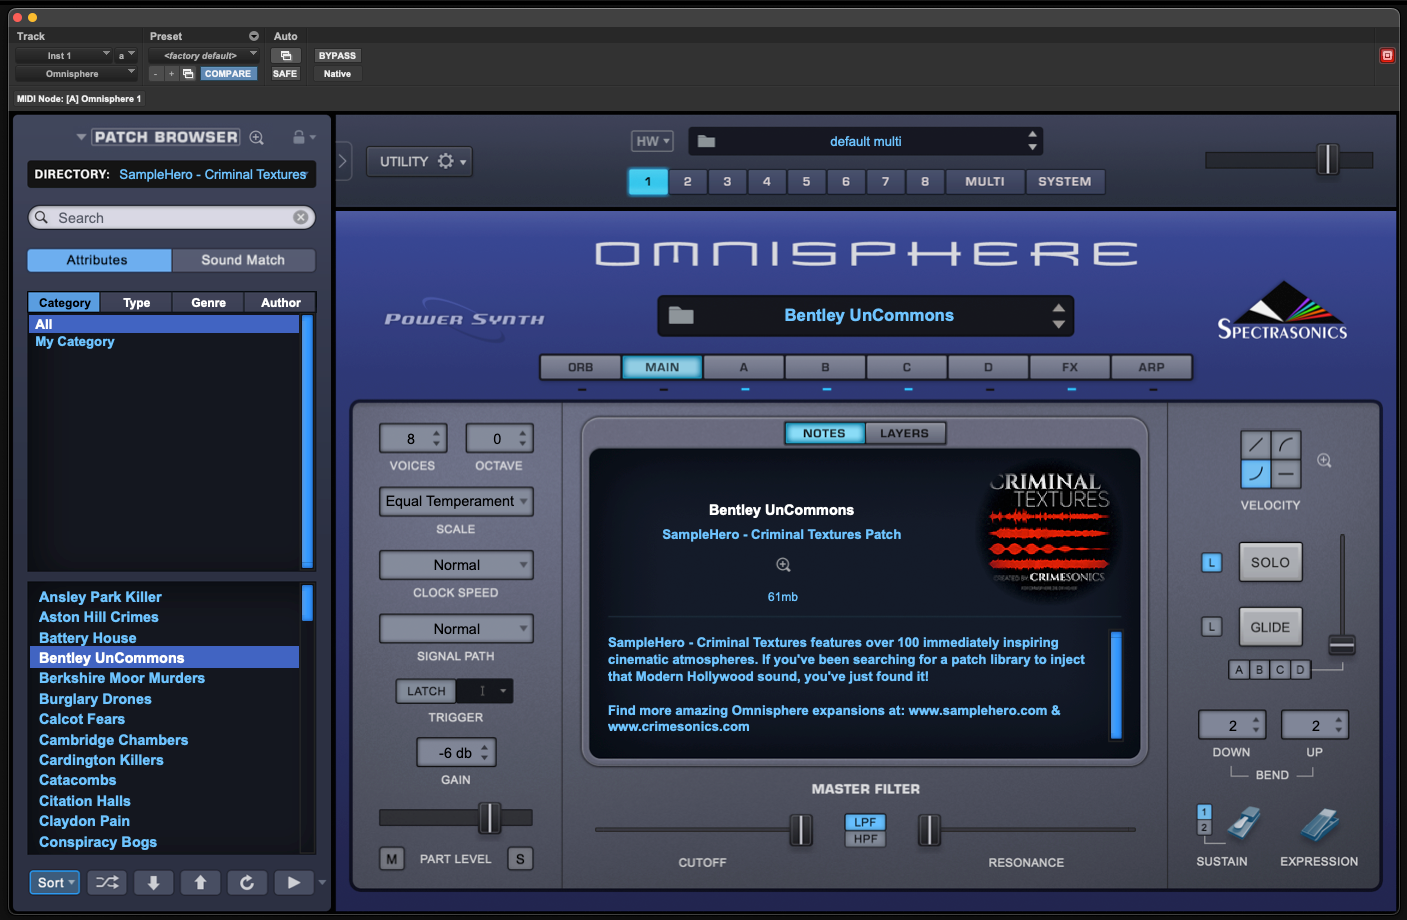Screen dimensions: 1407x920
Task: Select the linear velocity curve
Action: pyautogui.click(x=1256, y=445)
